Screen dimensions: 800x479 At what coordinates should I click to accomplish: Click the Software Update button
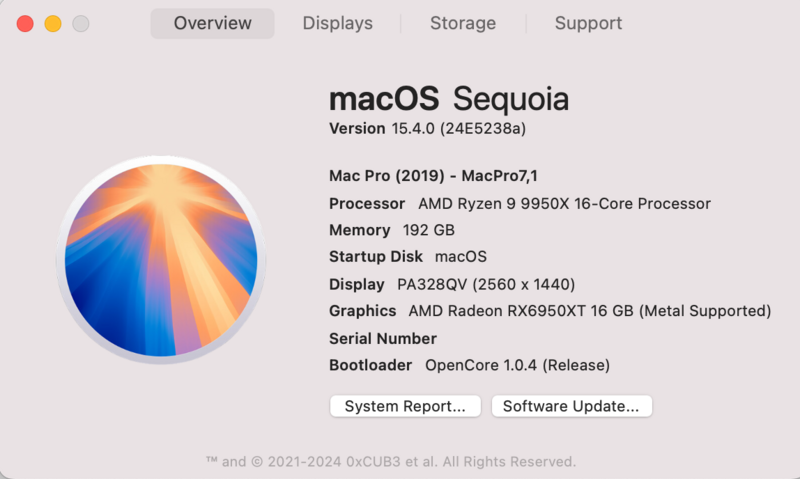(x=570, y=406)
